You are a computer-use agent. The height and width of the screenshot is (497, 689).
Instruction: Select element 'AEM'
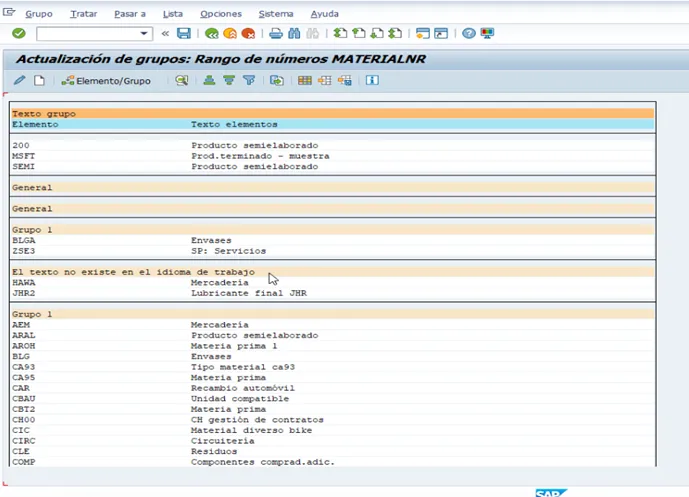point(333,325)
